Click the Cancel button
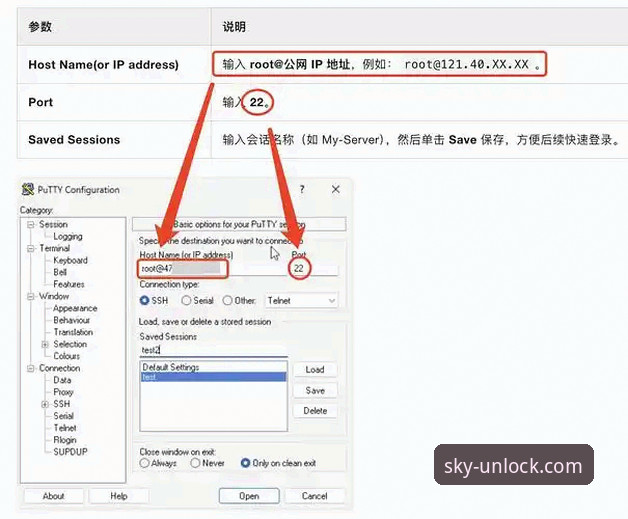 click(314, 496)
